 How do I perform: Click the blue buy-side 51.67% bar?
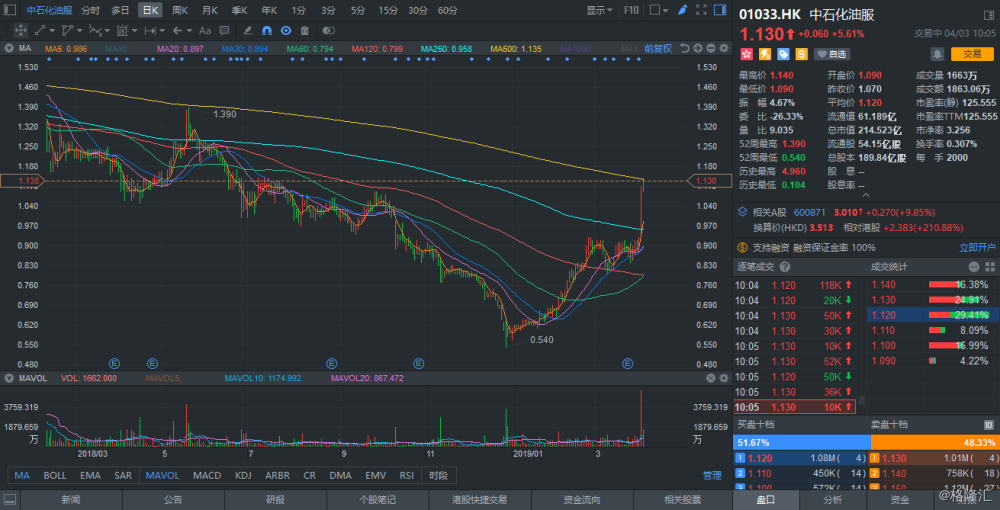tap(802, 442)
